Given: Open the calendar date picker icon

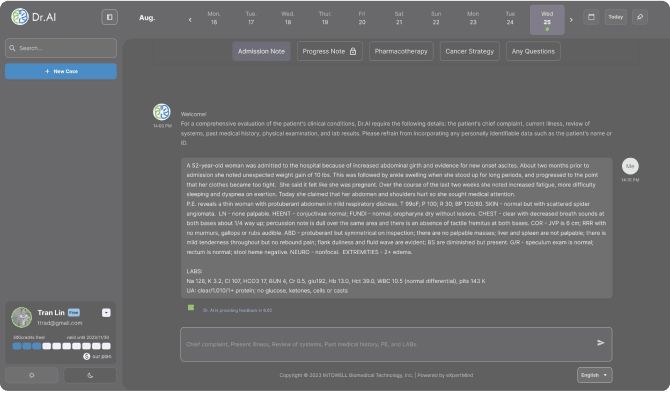Looking at the screenshot, I should [591, 17].
